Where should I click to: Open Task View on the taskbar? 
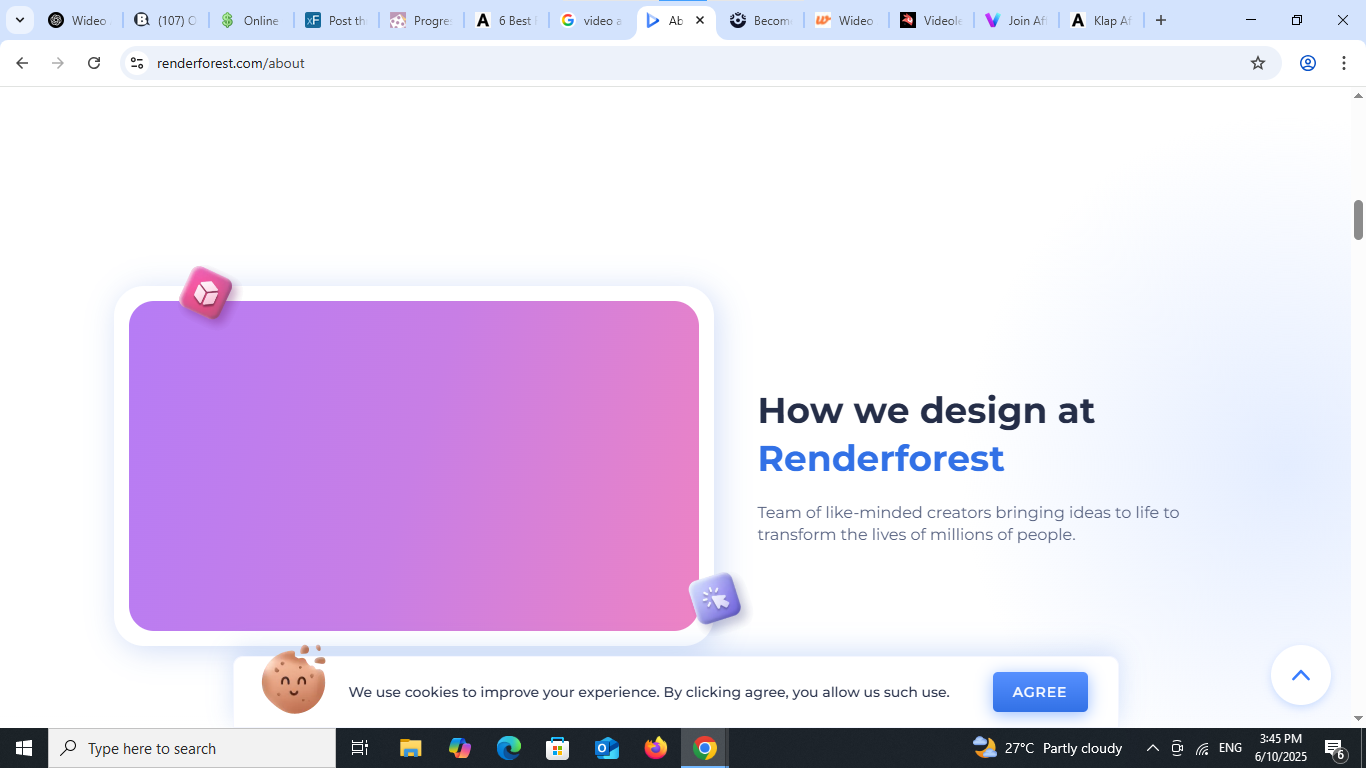click(x=360, y=748)
